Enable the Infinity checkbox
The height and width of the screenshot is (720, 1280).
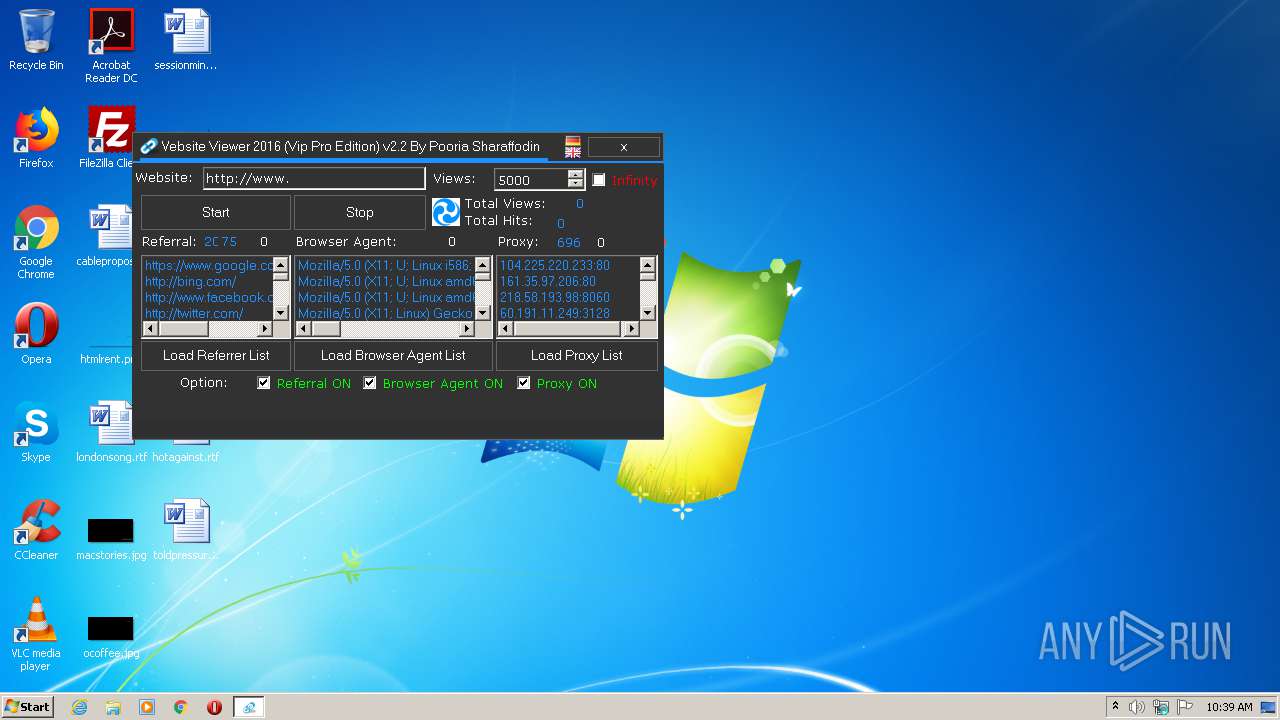tap(599, 180)
